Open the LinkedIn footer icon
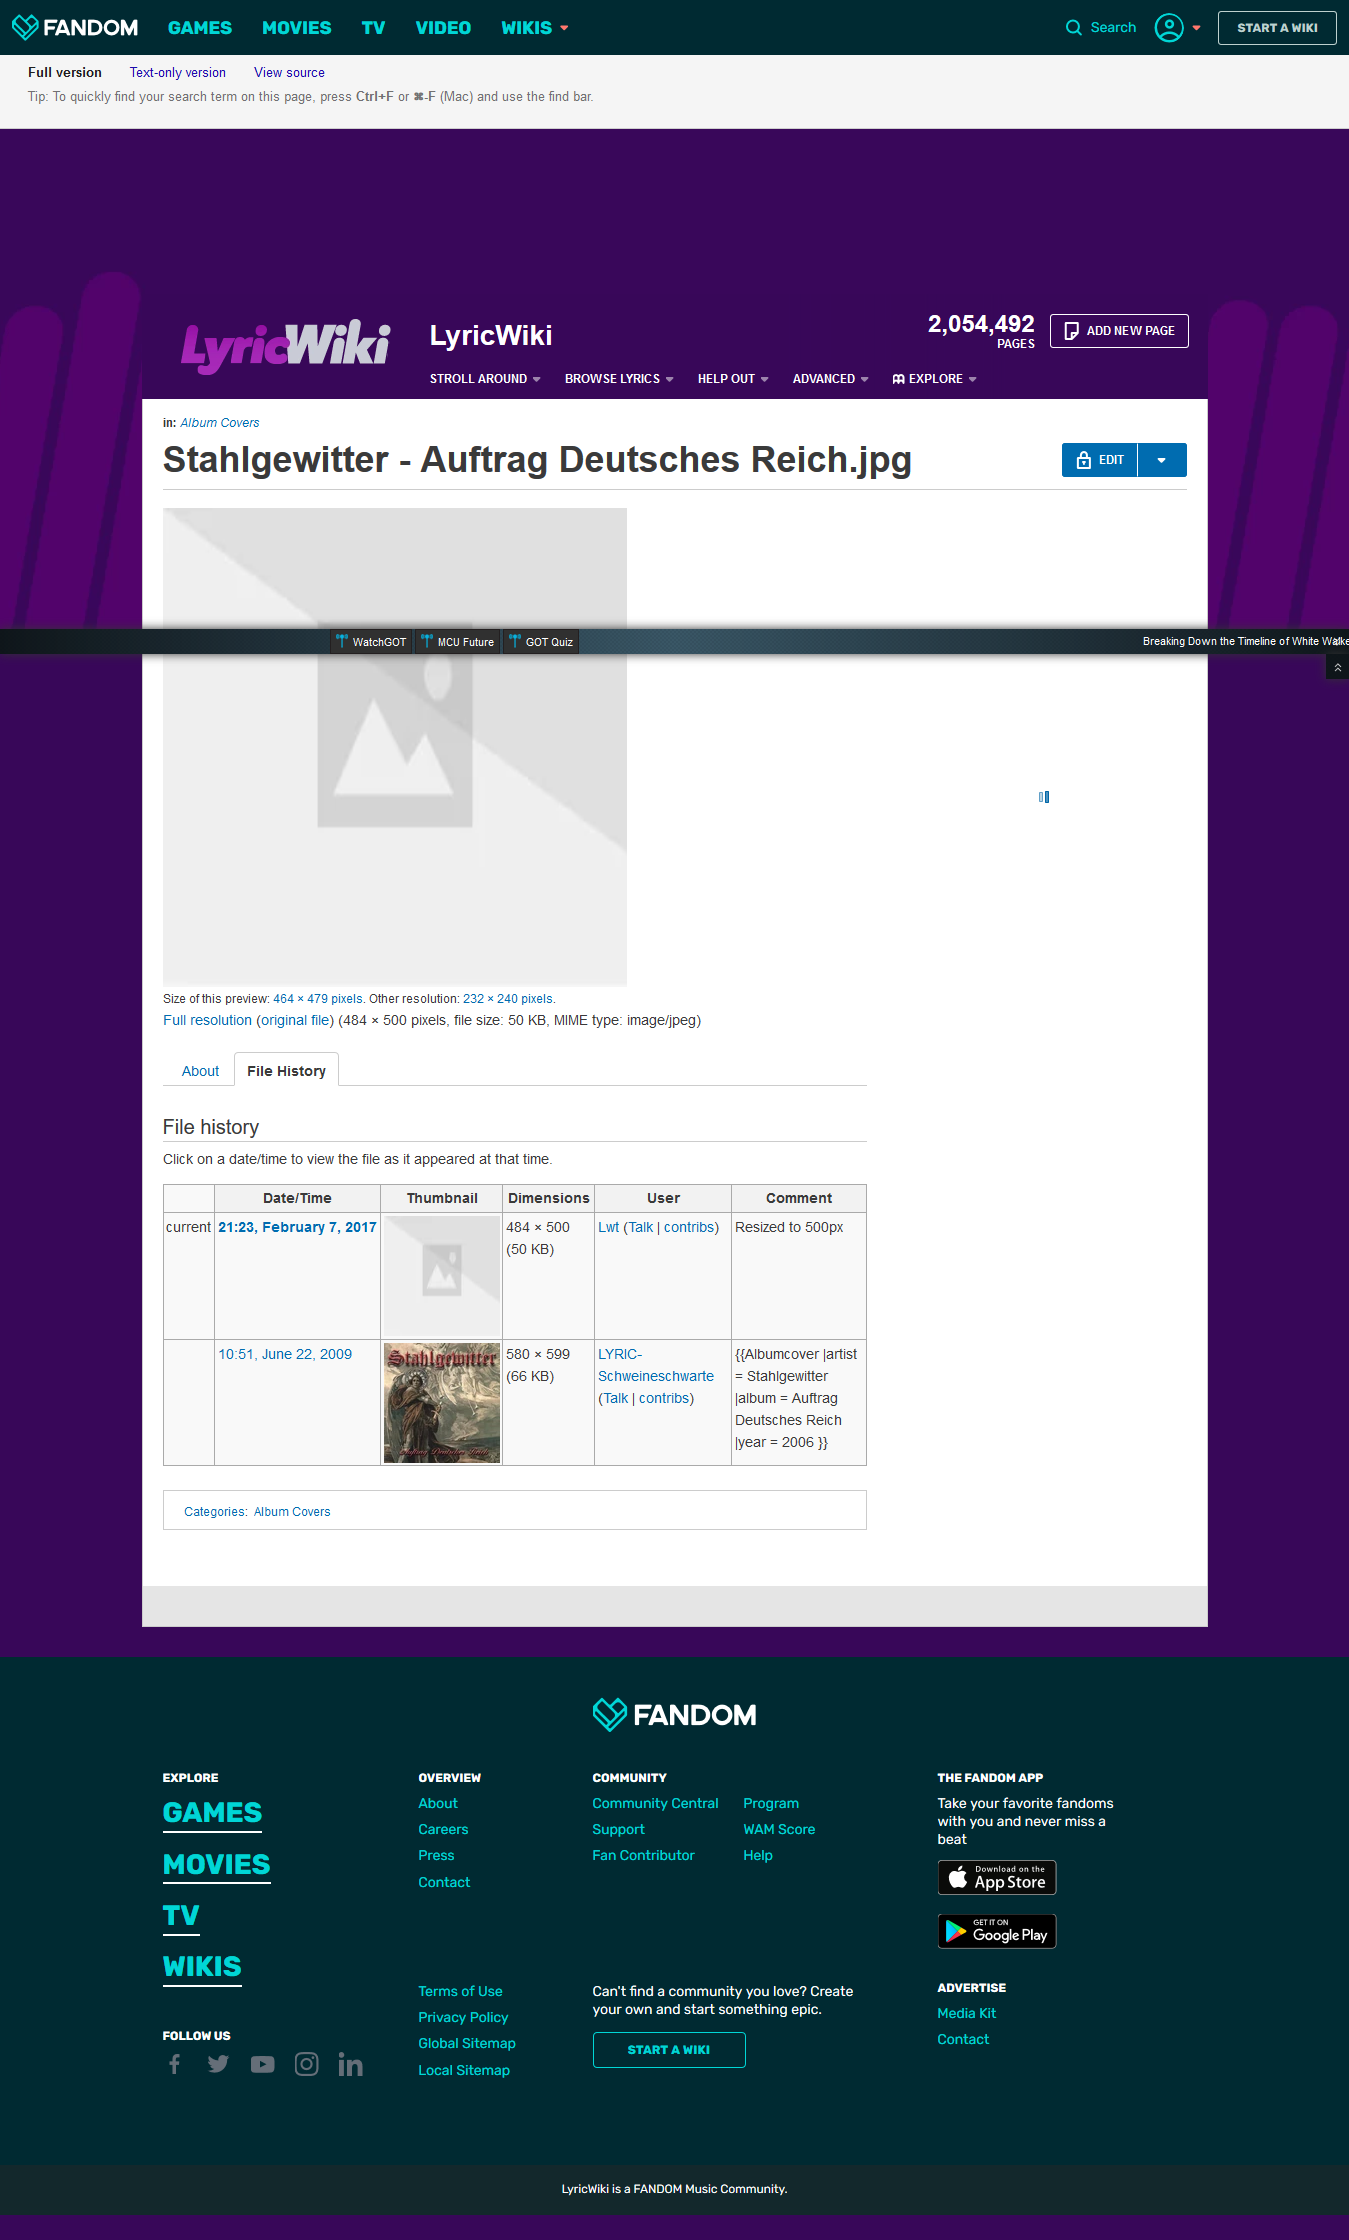This screenshot has height=2240, width=1349. click(x=350, y=2064)
